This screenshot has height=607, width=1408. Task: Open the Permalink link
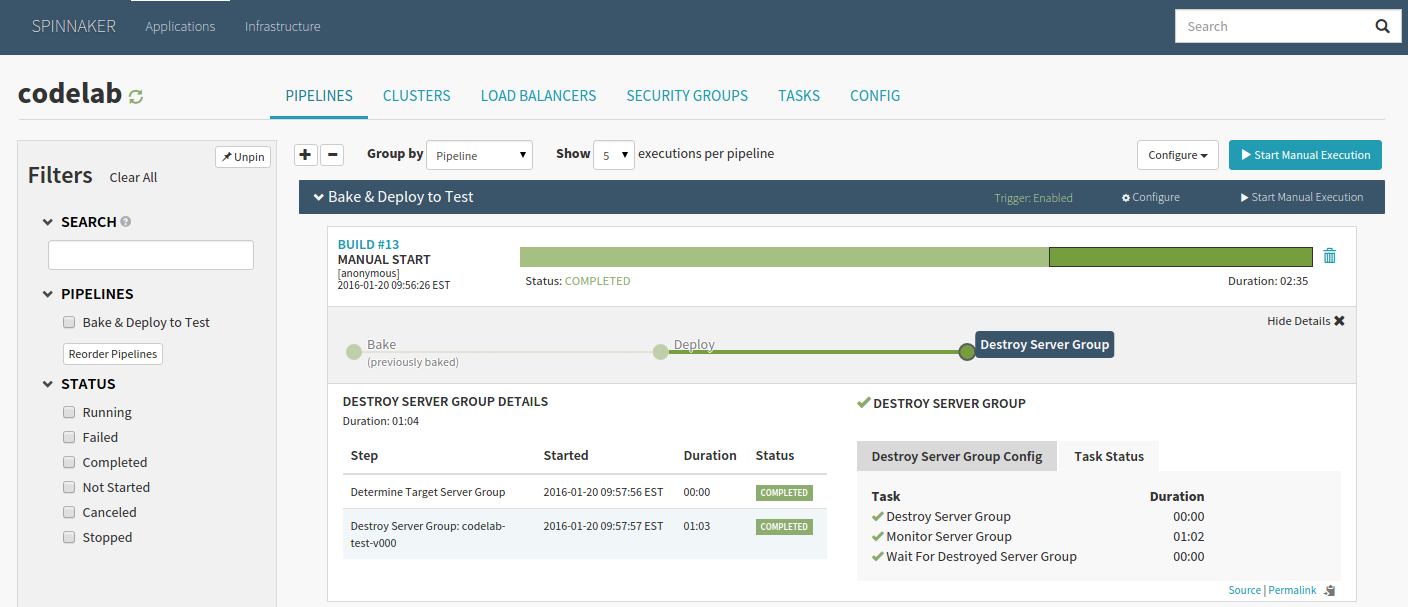click(x=1292, y=590)
